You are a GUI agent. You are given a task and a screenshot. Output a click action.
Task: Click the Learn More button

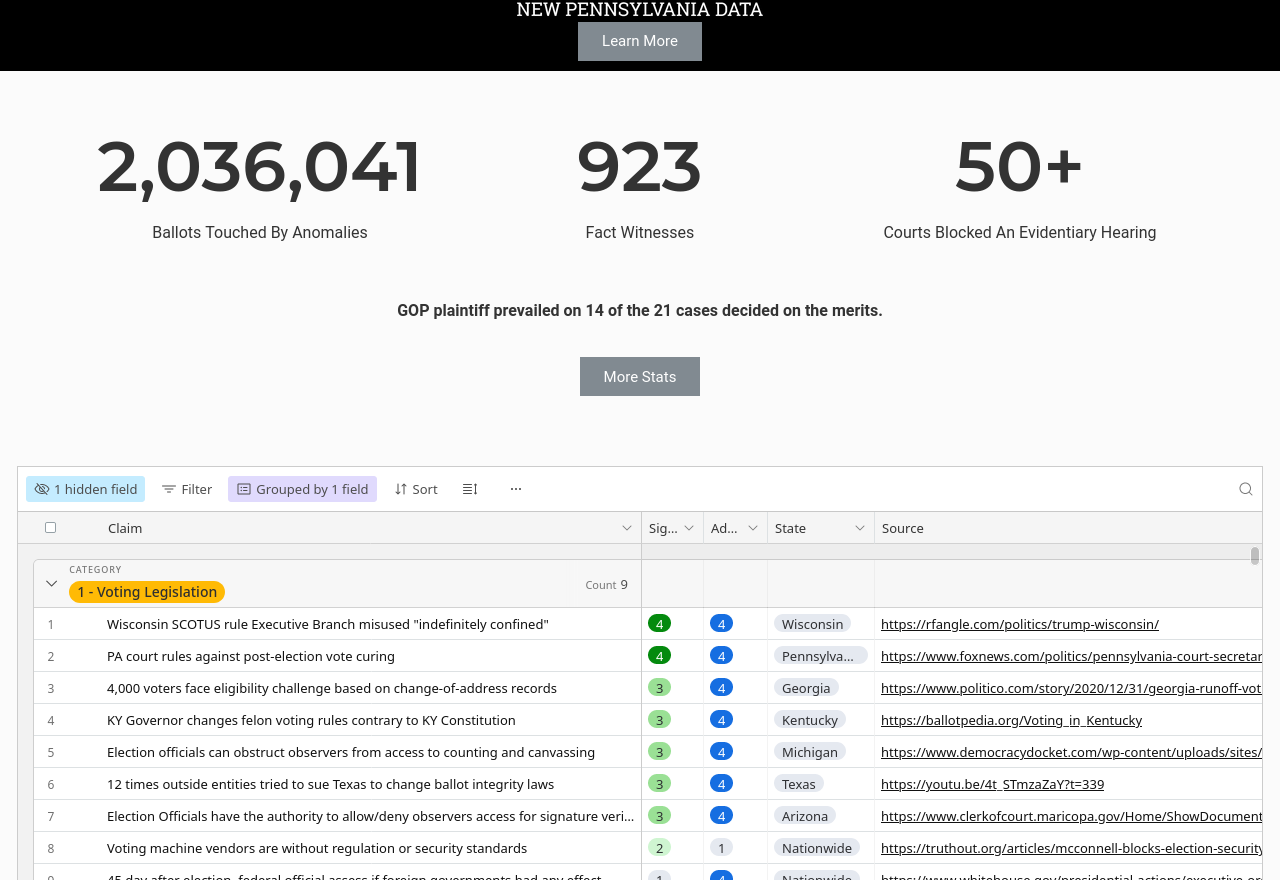[640, 41]
